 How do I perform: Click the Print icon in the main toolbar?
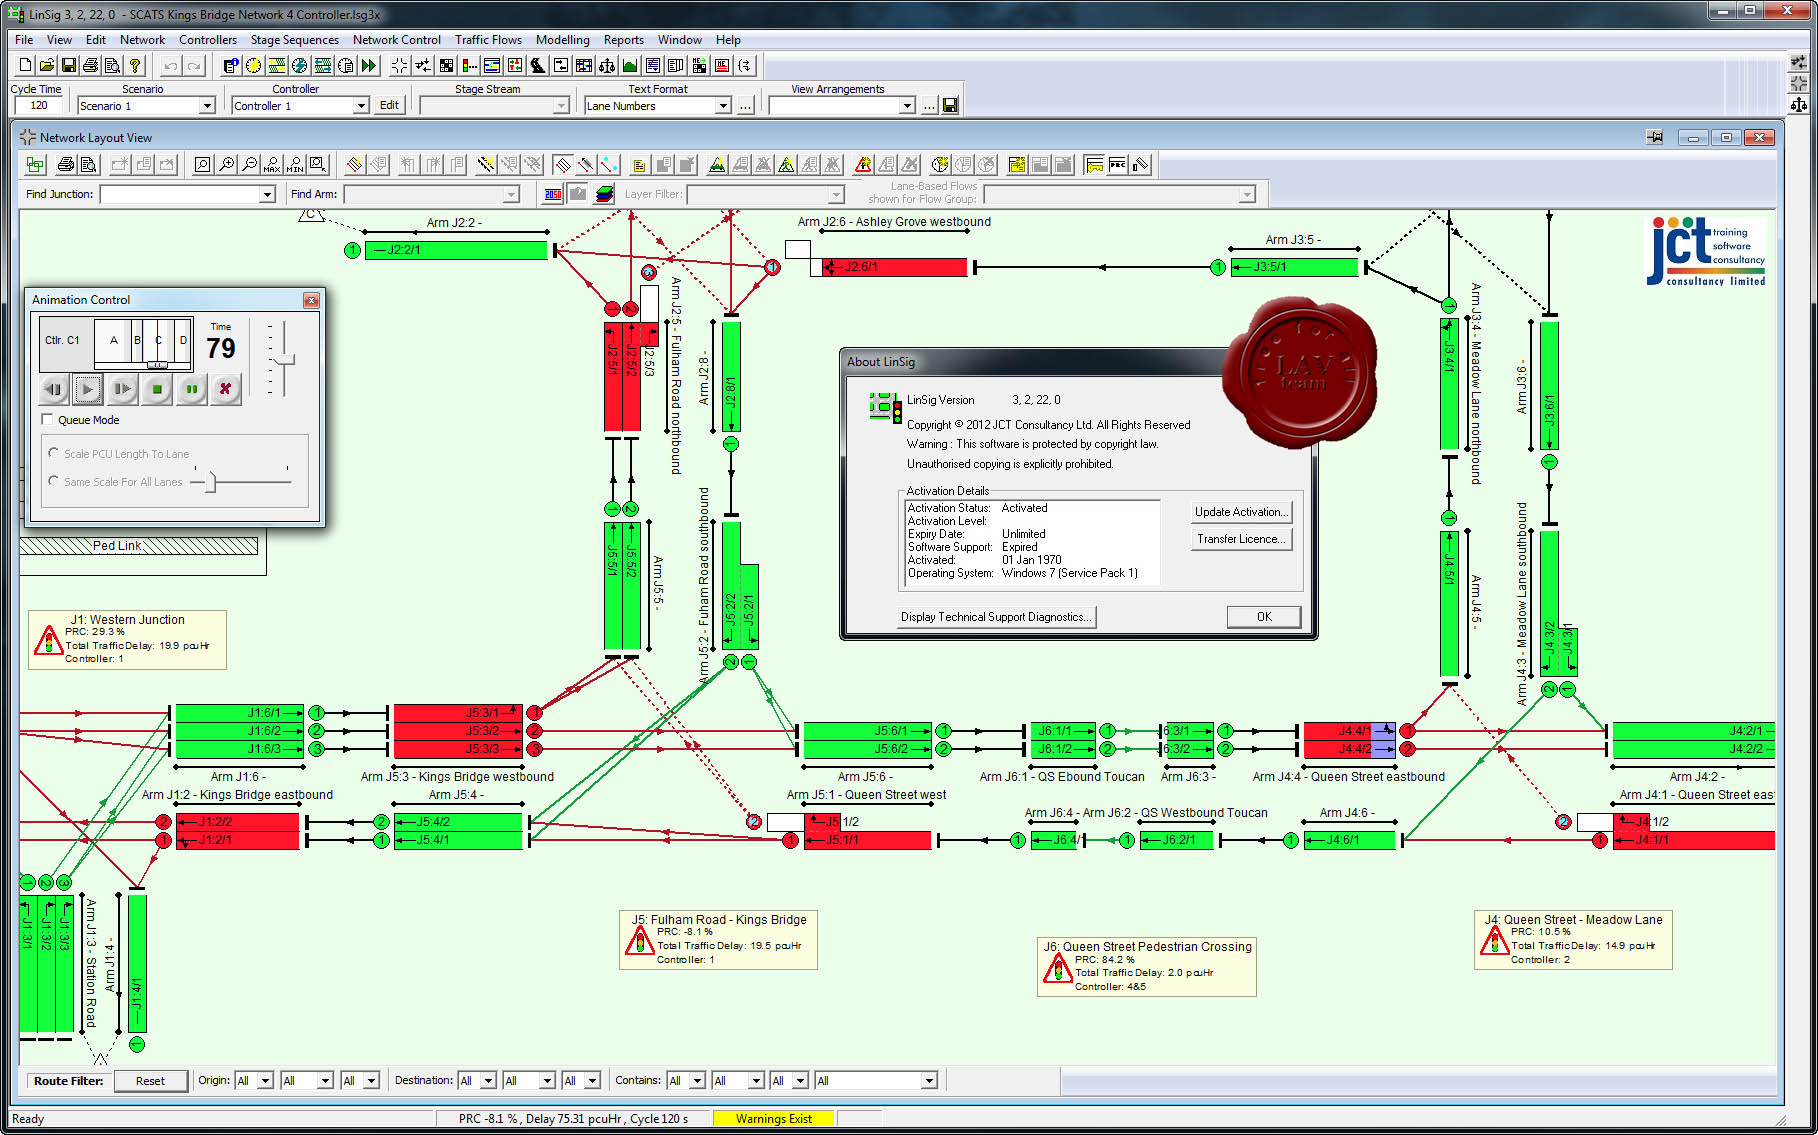tap(91, 65)
